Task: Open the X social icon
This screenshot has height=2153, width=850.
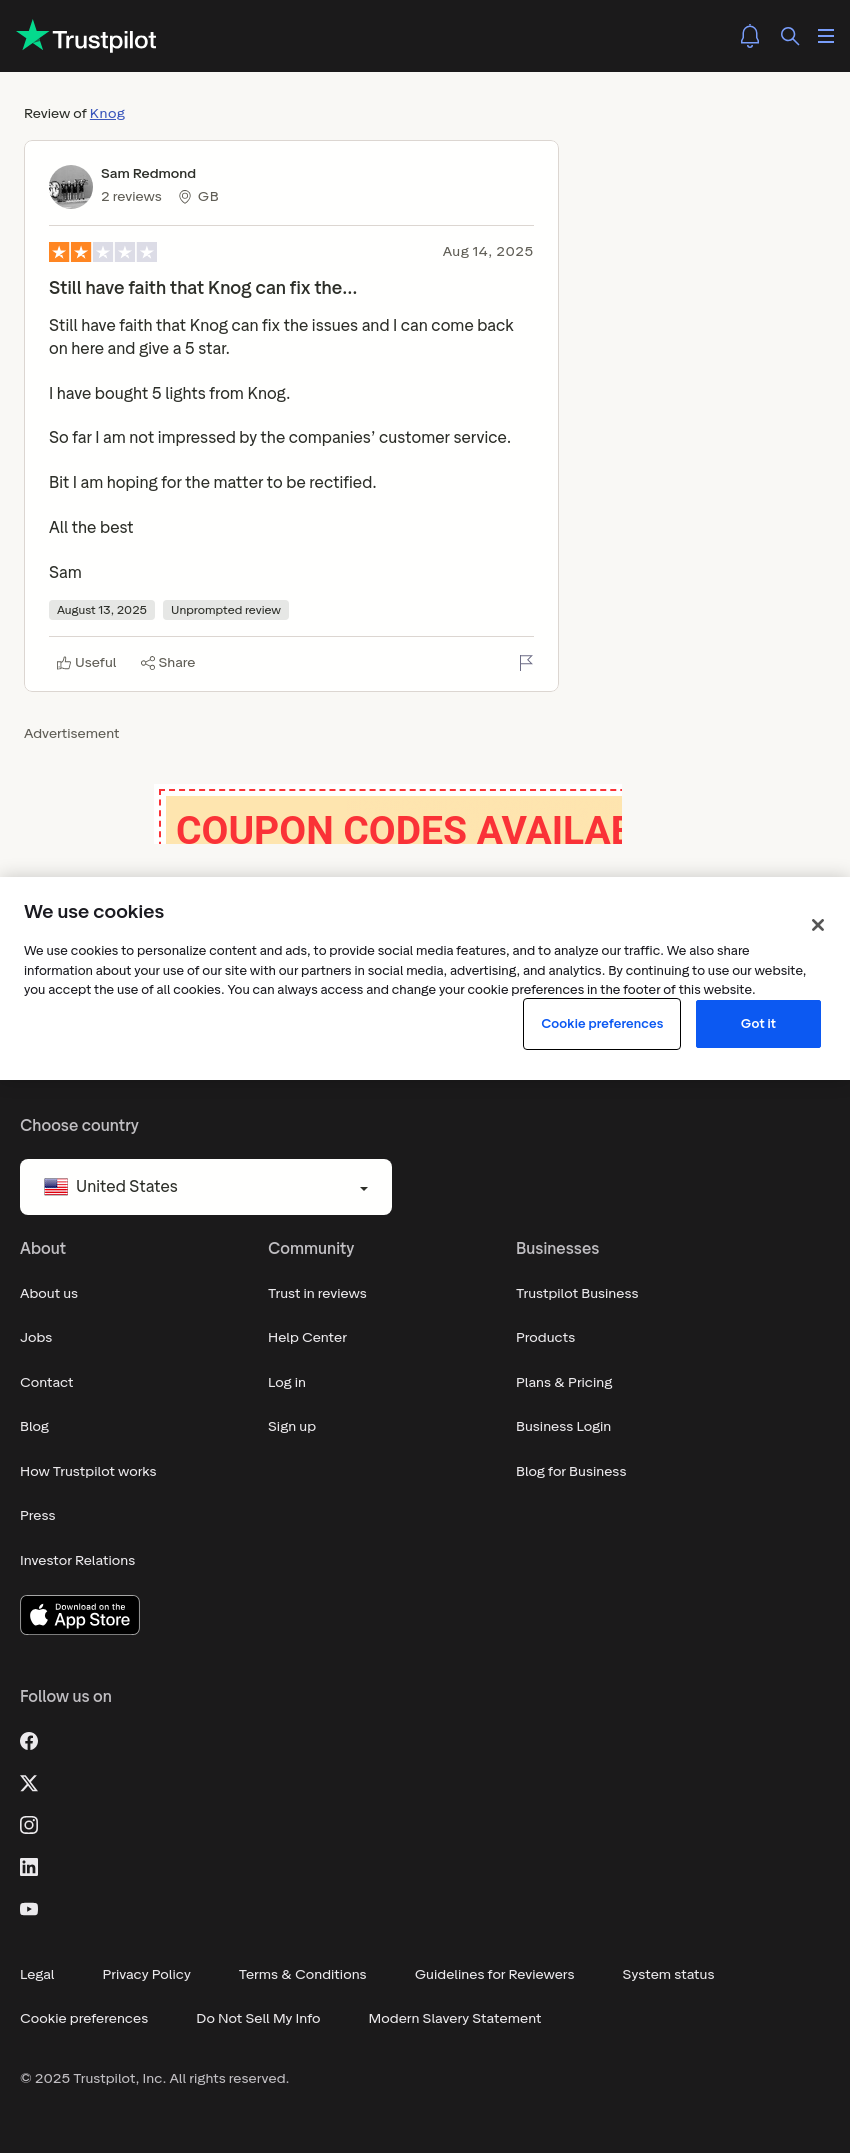Action: click(29, 1783)
